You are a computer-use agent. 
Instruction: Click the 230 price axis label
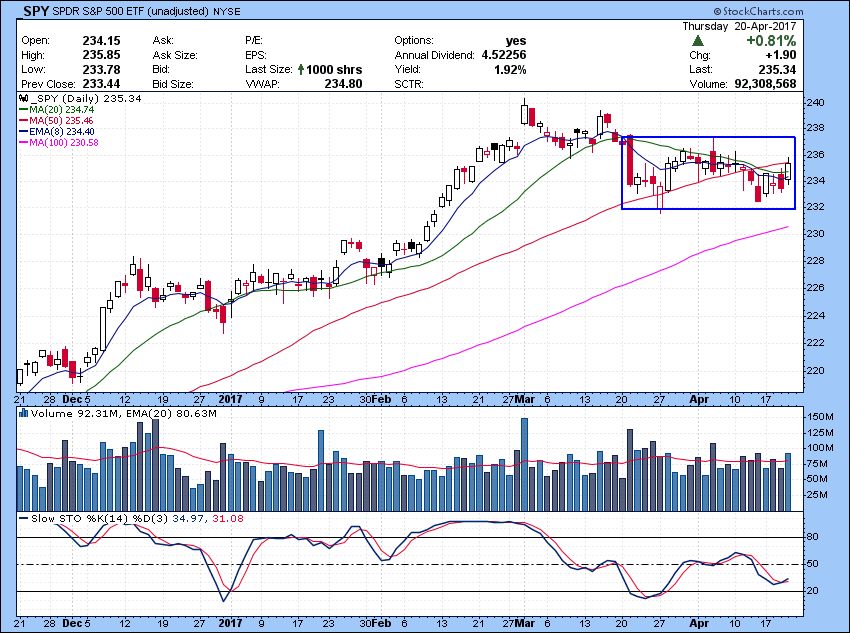[x=815, y=234]
